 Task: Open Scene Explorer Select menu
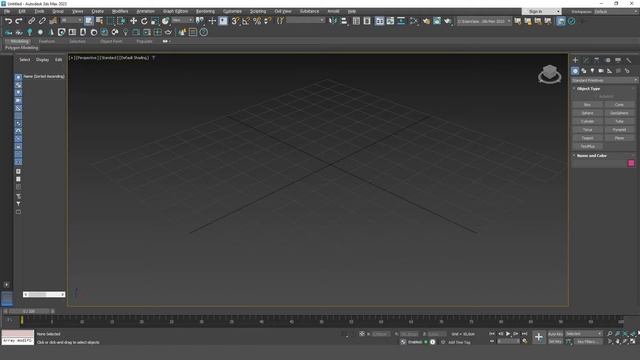pos(24,60)
